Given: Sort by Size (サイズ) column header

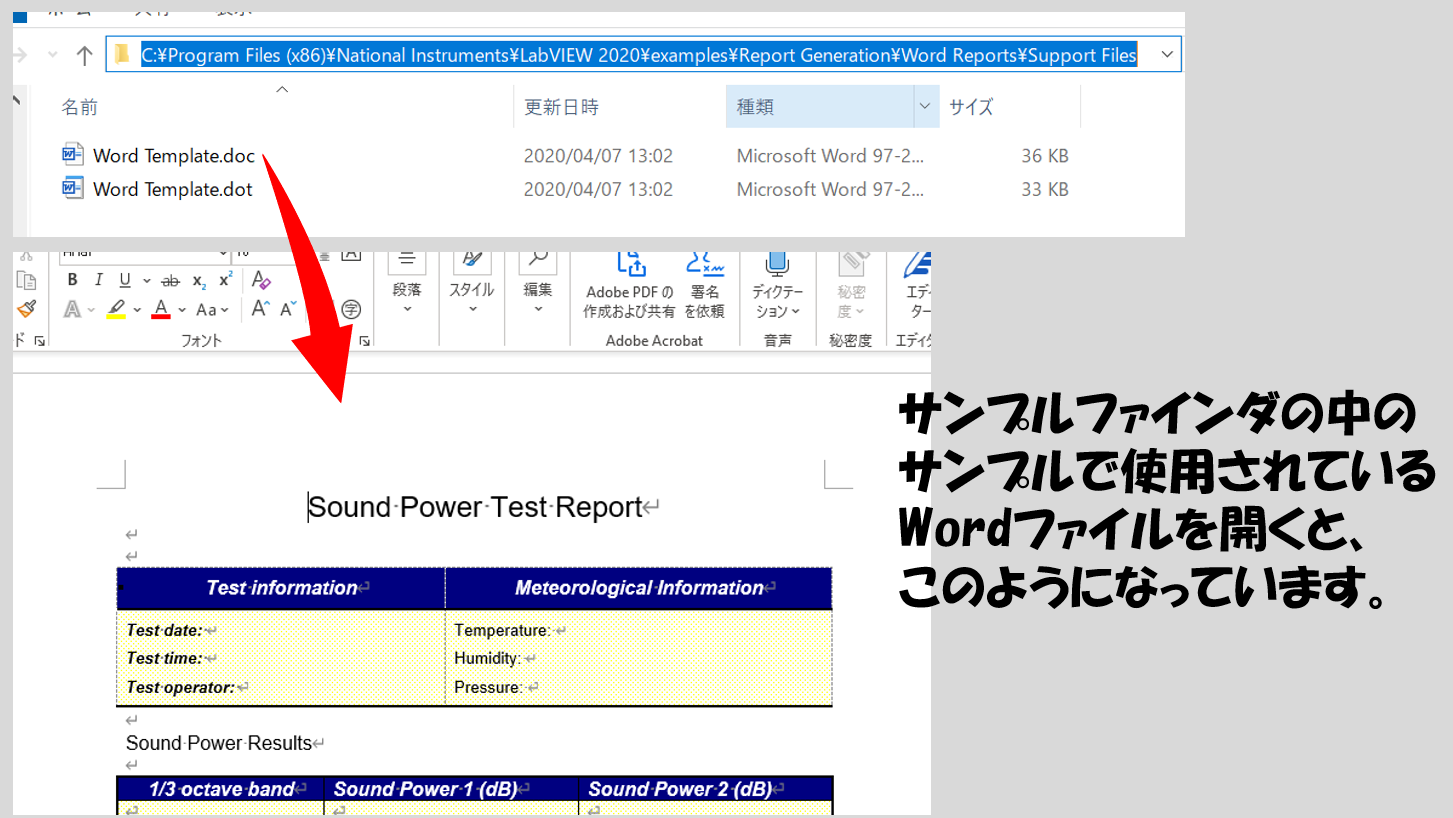Looking at the screenshot, I should tap(971, 107).
